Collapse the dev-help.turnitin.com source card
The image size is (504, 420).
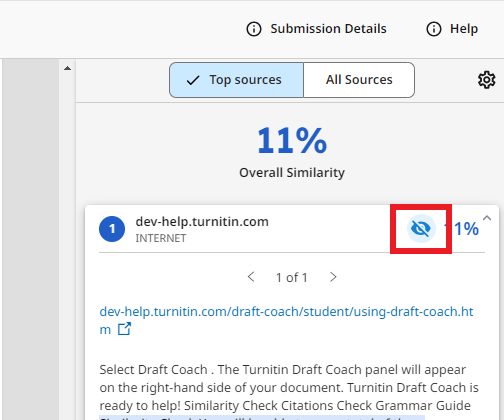pos(487,218)
